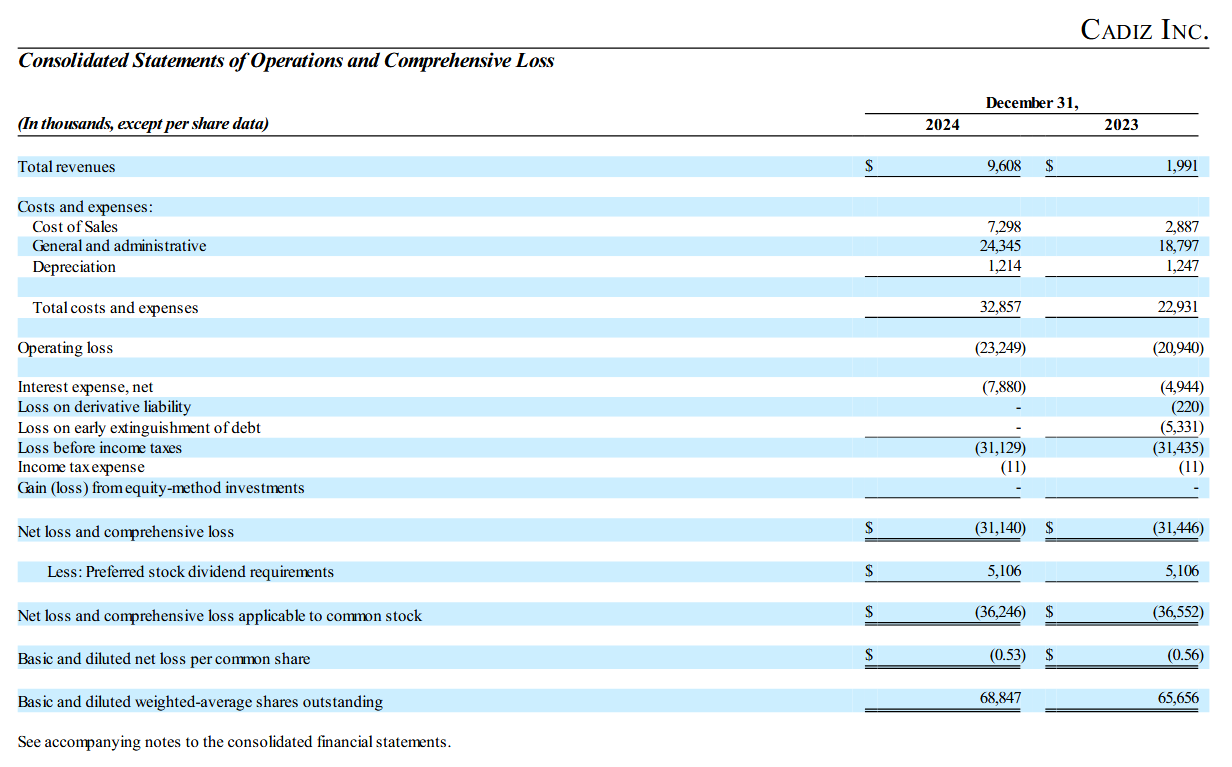
Task: Click 'Loss on derivative liability' label
Action: pos(104,407)
